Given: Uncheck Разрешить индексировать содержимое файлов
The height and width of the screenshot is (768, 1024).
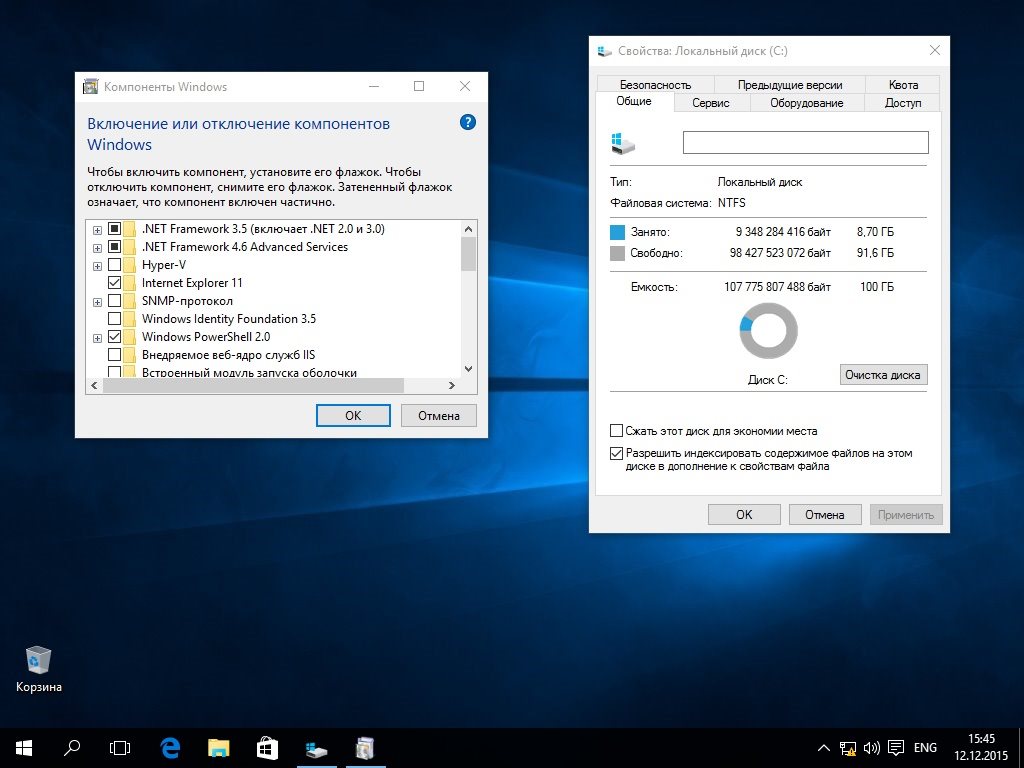Looking at the screenshot, I should click(616, 453).
